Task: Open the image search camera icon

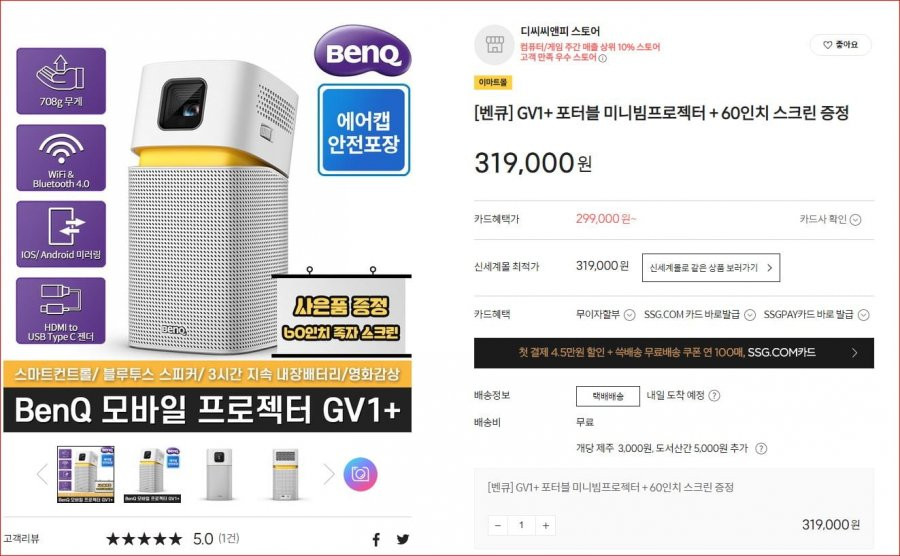Action: [x=360, y=474]
